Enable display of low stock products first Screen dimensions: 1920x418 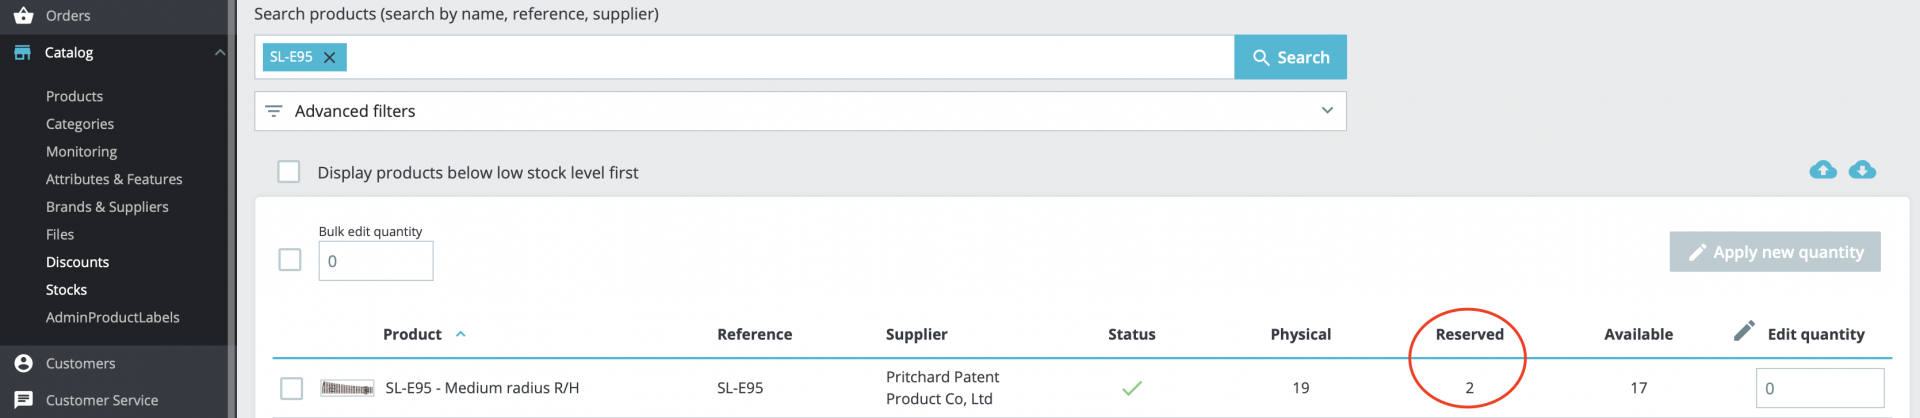(289, 172)
